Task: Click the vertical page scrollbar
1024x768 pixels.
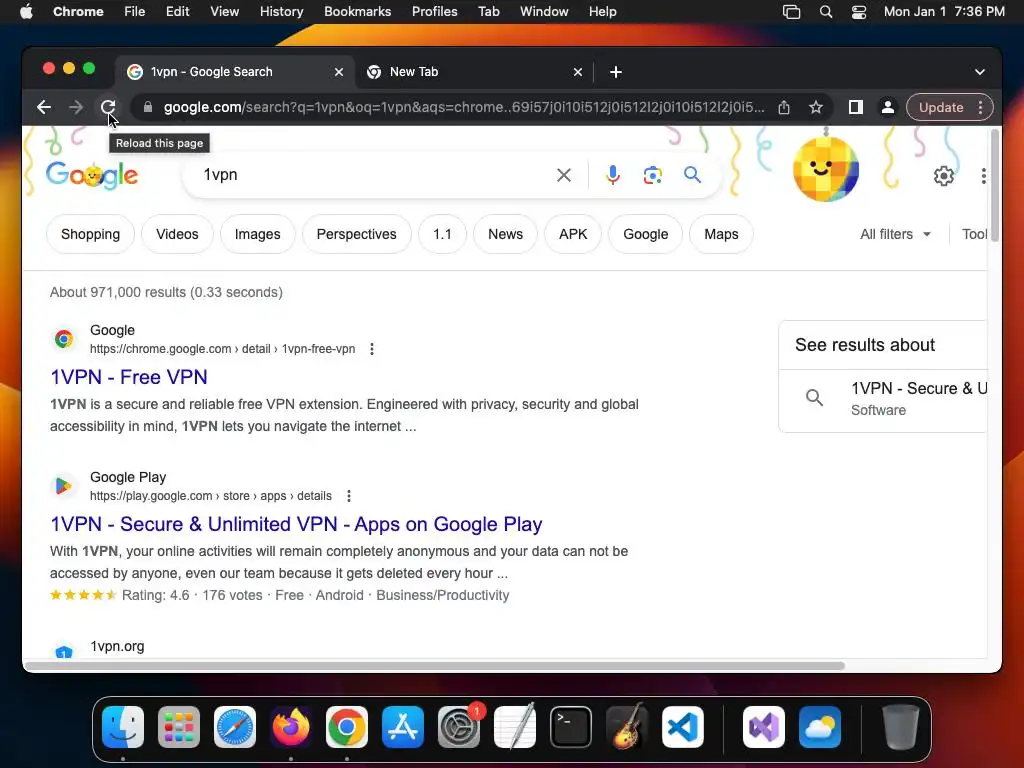Action: (x=995, y=185)
